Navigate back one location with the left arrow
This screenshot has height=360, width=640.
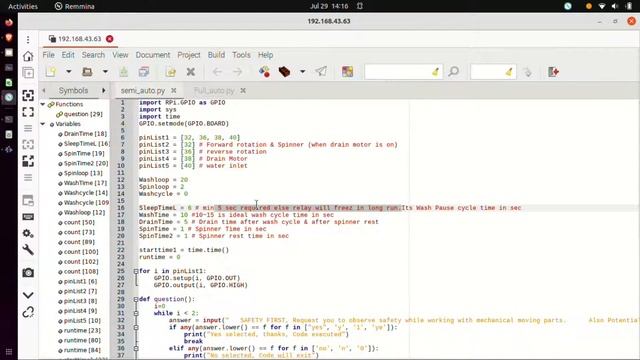coord(217,72)
